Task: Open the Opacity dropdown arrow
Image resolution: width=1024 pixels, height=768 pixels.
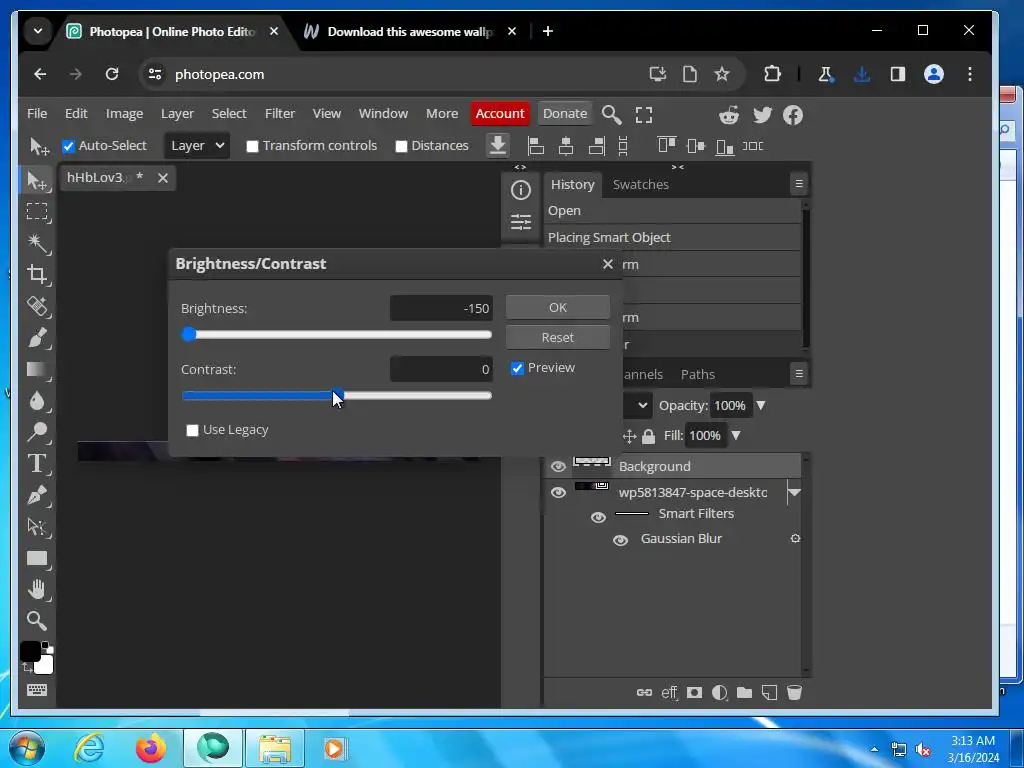Action: click(761, 406)
